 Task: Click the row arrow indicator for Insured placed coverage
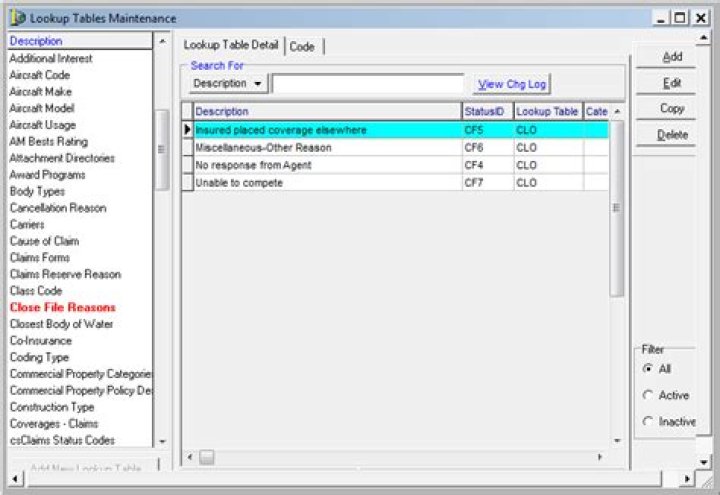(x=187, y=130)
